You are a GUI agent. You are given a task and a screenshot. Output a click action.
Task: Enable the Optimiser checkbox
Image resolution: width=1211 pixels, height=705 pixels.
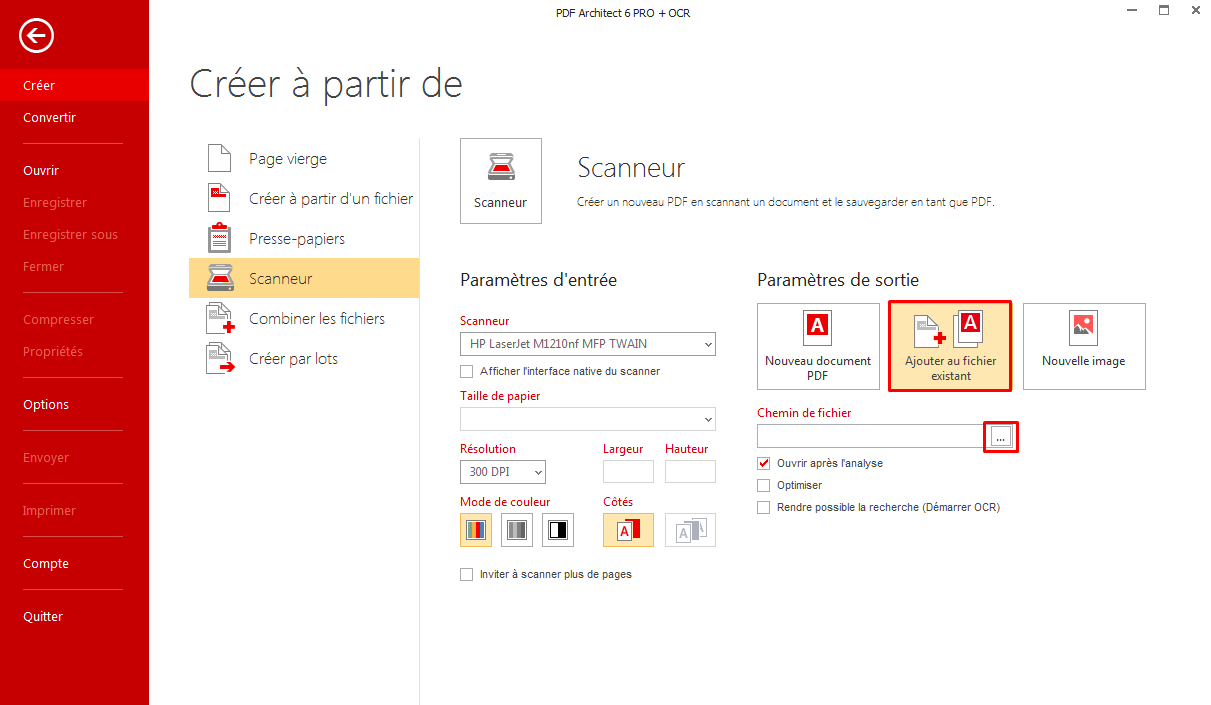(764, 485)
